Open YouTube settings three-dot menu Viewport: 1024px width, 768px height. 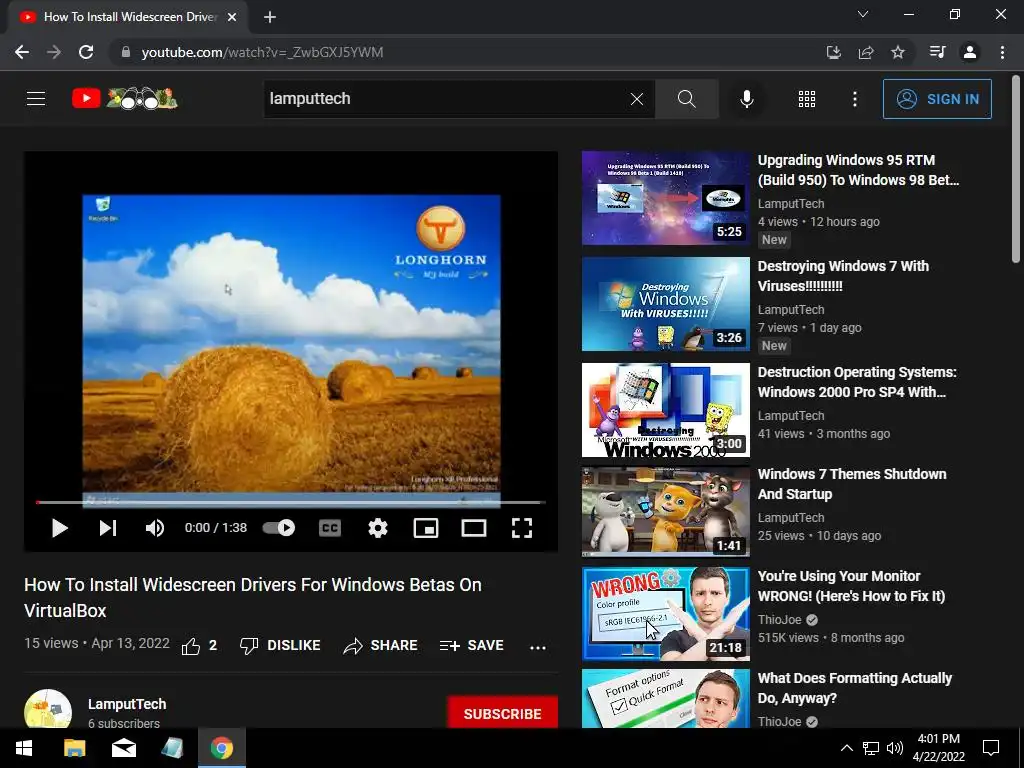(x=855, y=99)
